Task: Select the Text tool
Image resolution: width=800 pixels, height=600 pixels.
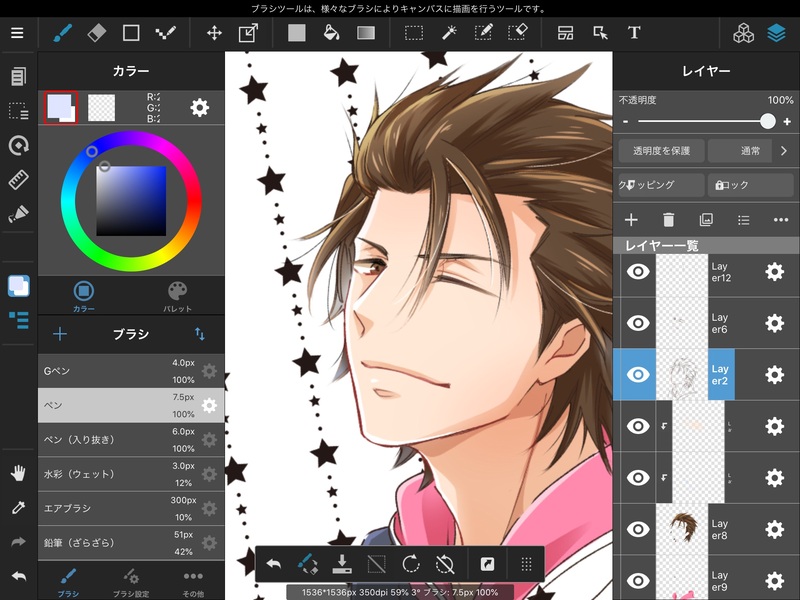Action: pyautogui.click(x=634, y=33)
